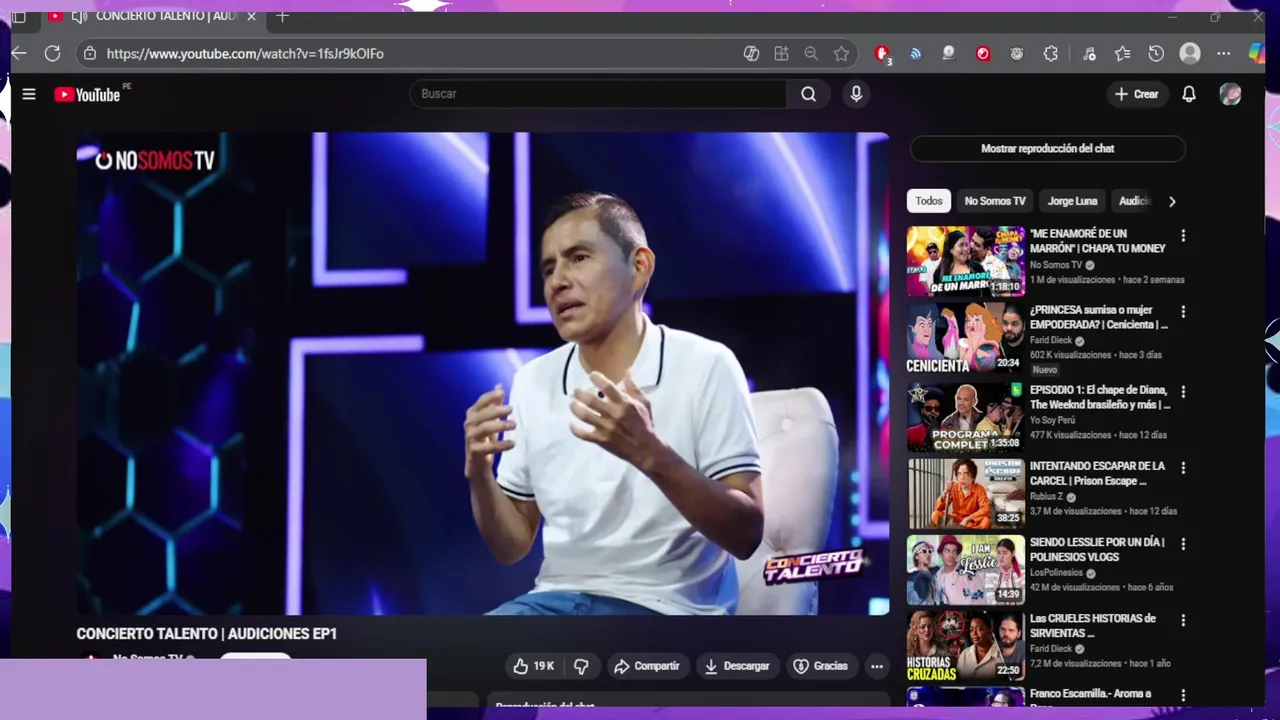
Task: Open the blue RSS-style extension icon
Action: coord(915,54)
